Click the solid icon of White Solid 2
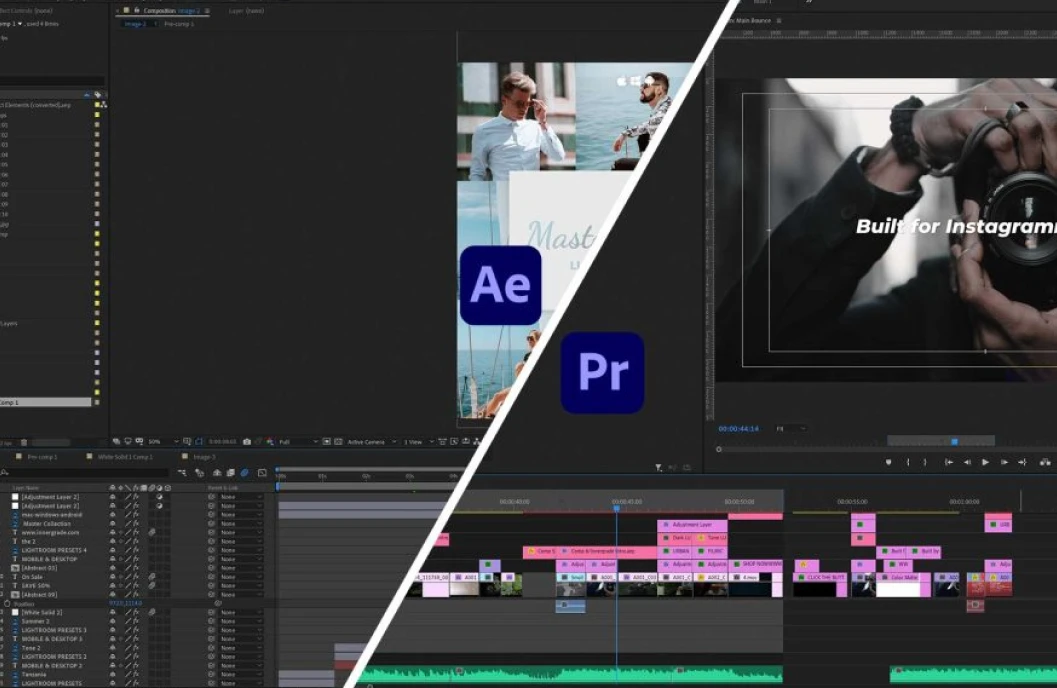This screenshot has width=1057, height=688. 15,613
